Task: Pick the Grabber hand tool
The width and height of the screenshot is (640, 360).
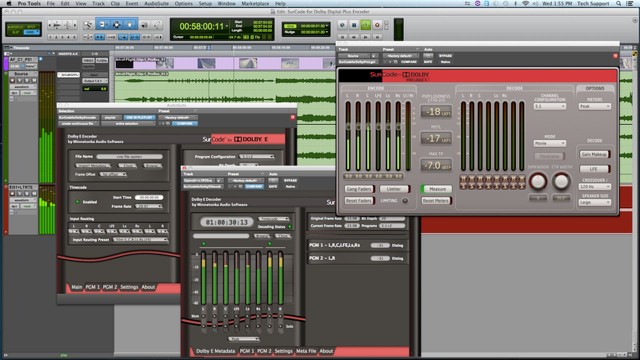Action: [130, 25]
